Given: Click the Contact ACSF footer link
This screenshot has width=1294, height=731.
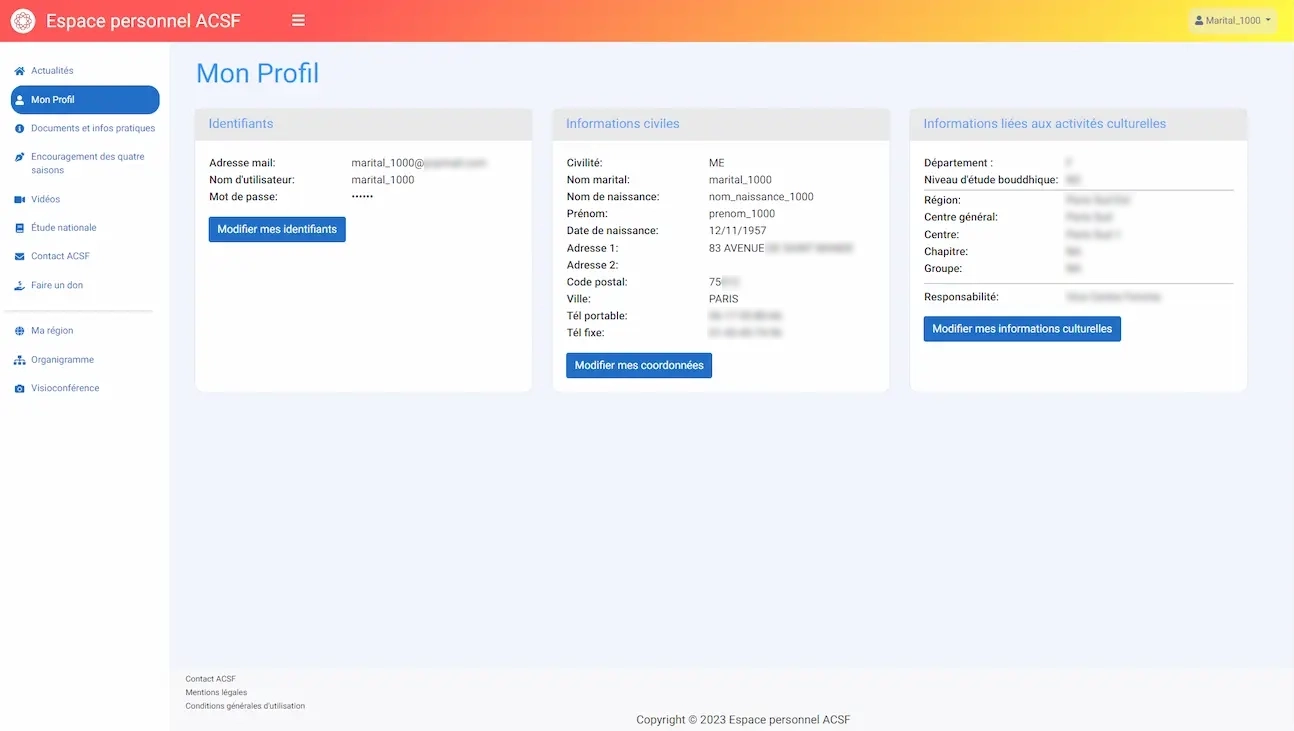Looking at the screenshot, I should pyautogui.click(x=210, y=679).
